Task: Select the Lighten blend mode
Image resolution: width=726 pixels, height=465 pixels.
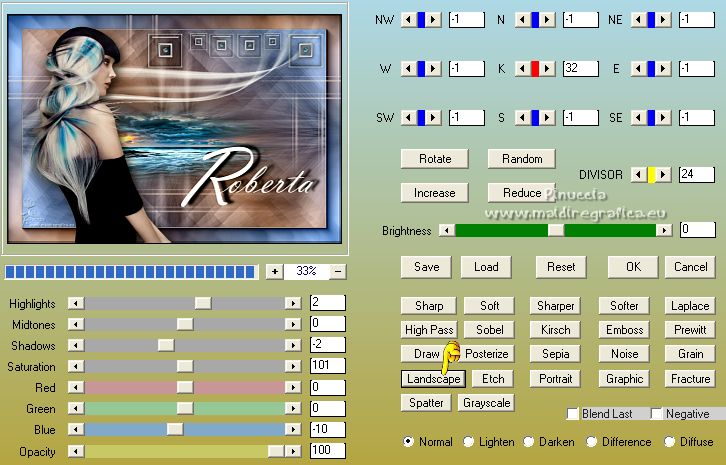Action: 469,442
